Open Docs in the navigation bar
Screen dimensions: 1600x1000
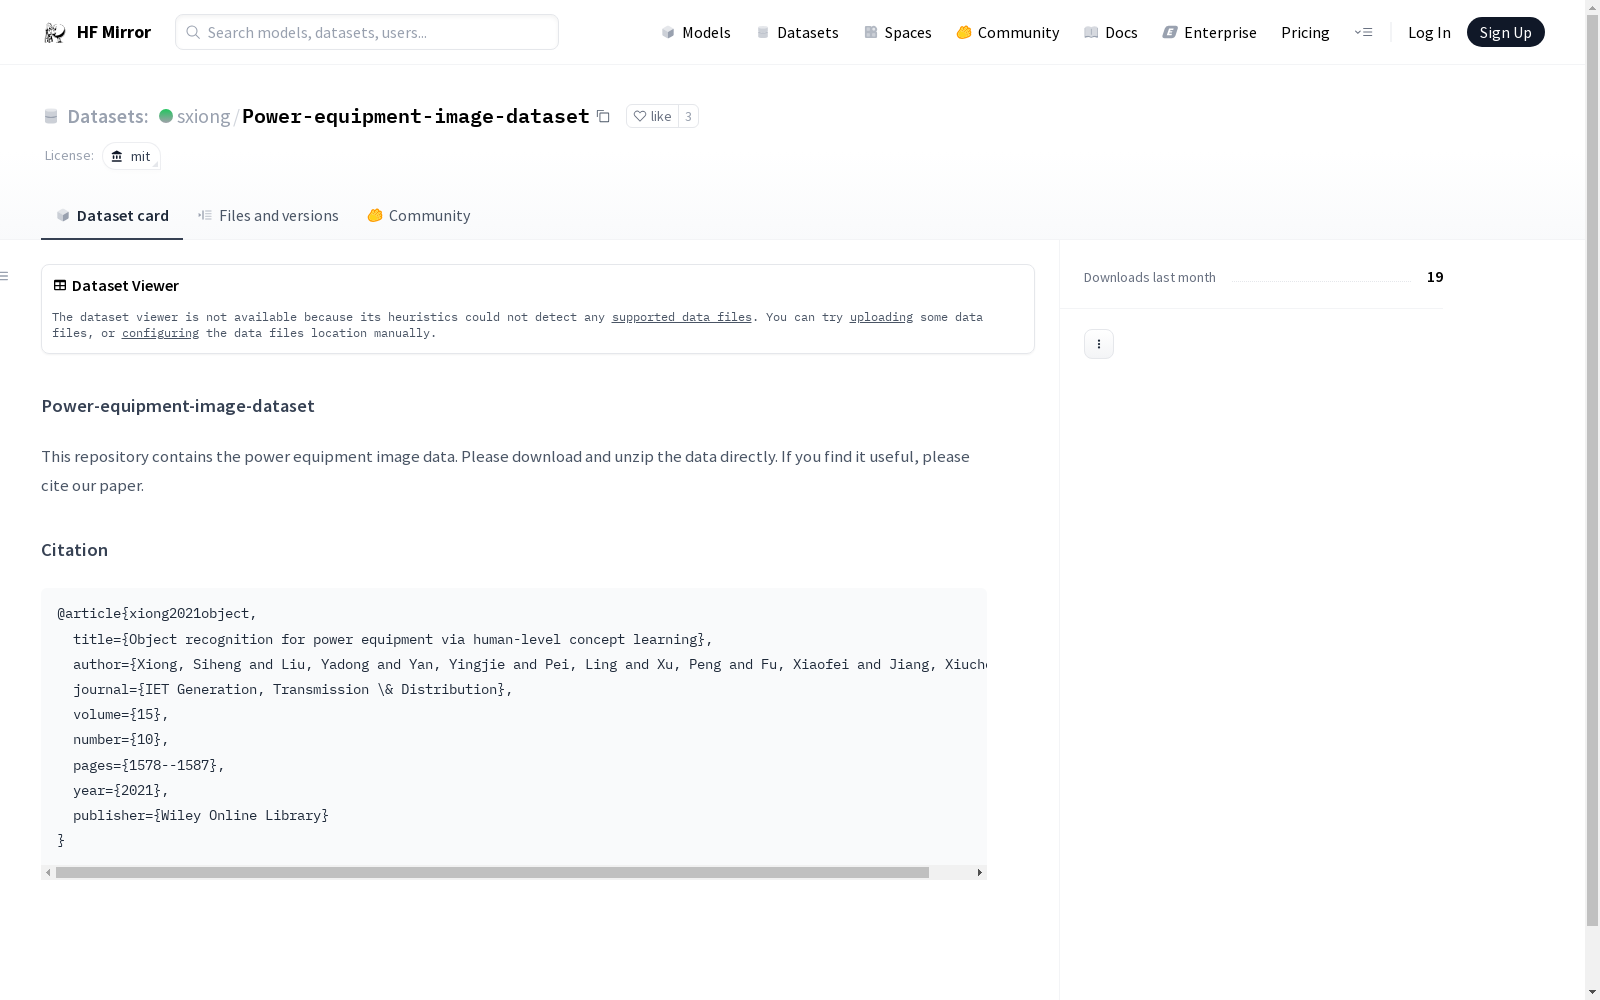click(x=1110, y=32)
